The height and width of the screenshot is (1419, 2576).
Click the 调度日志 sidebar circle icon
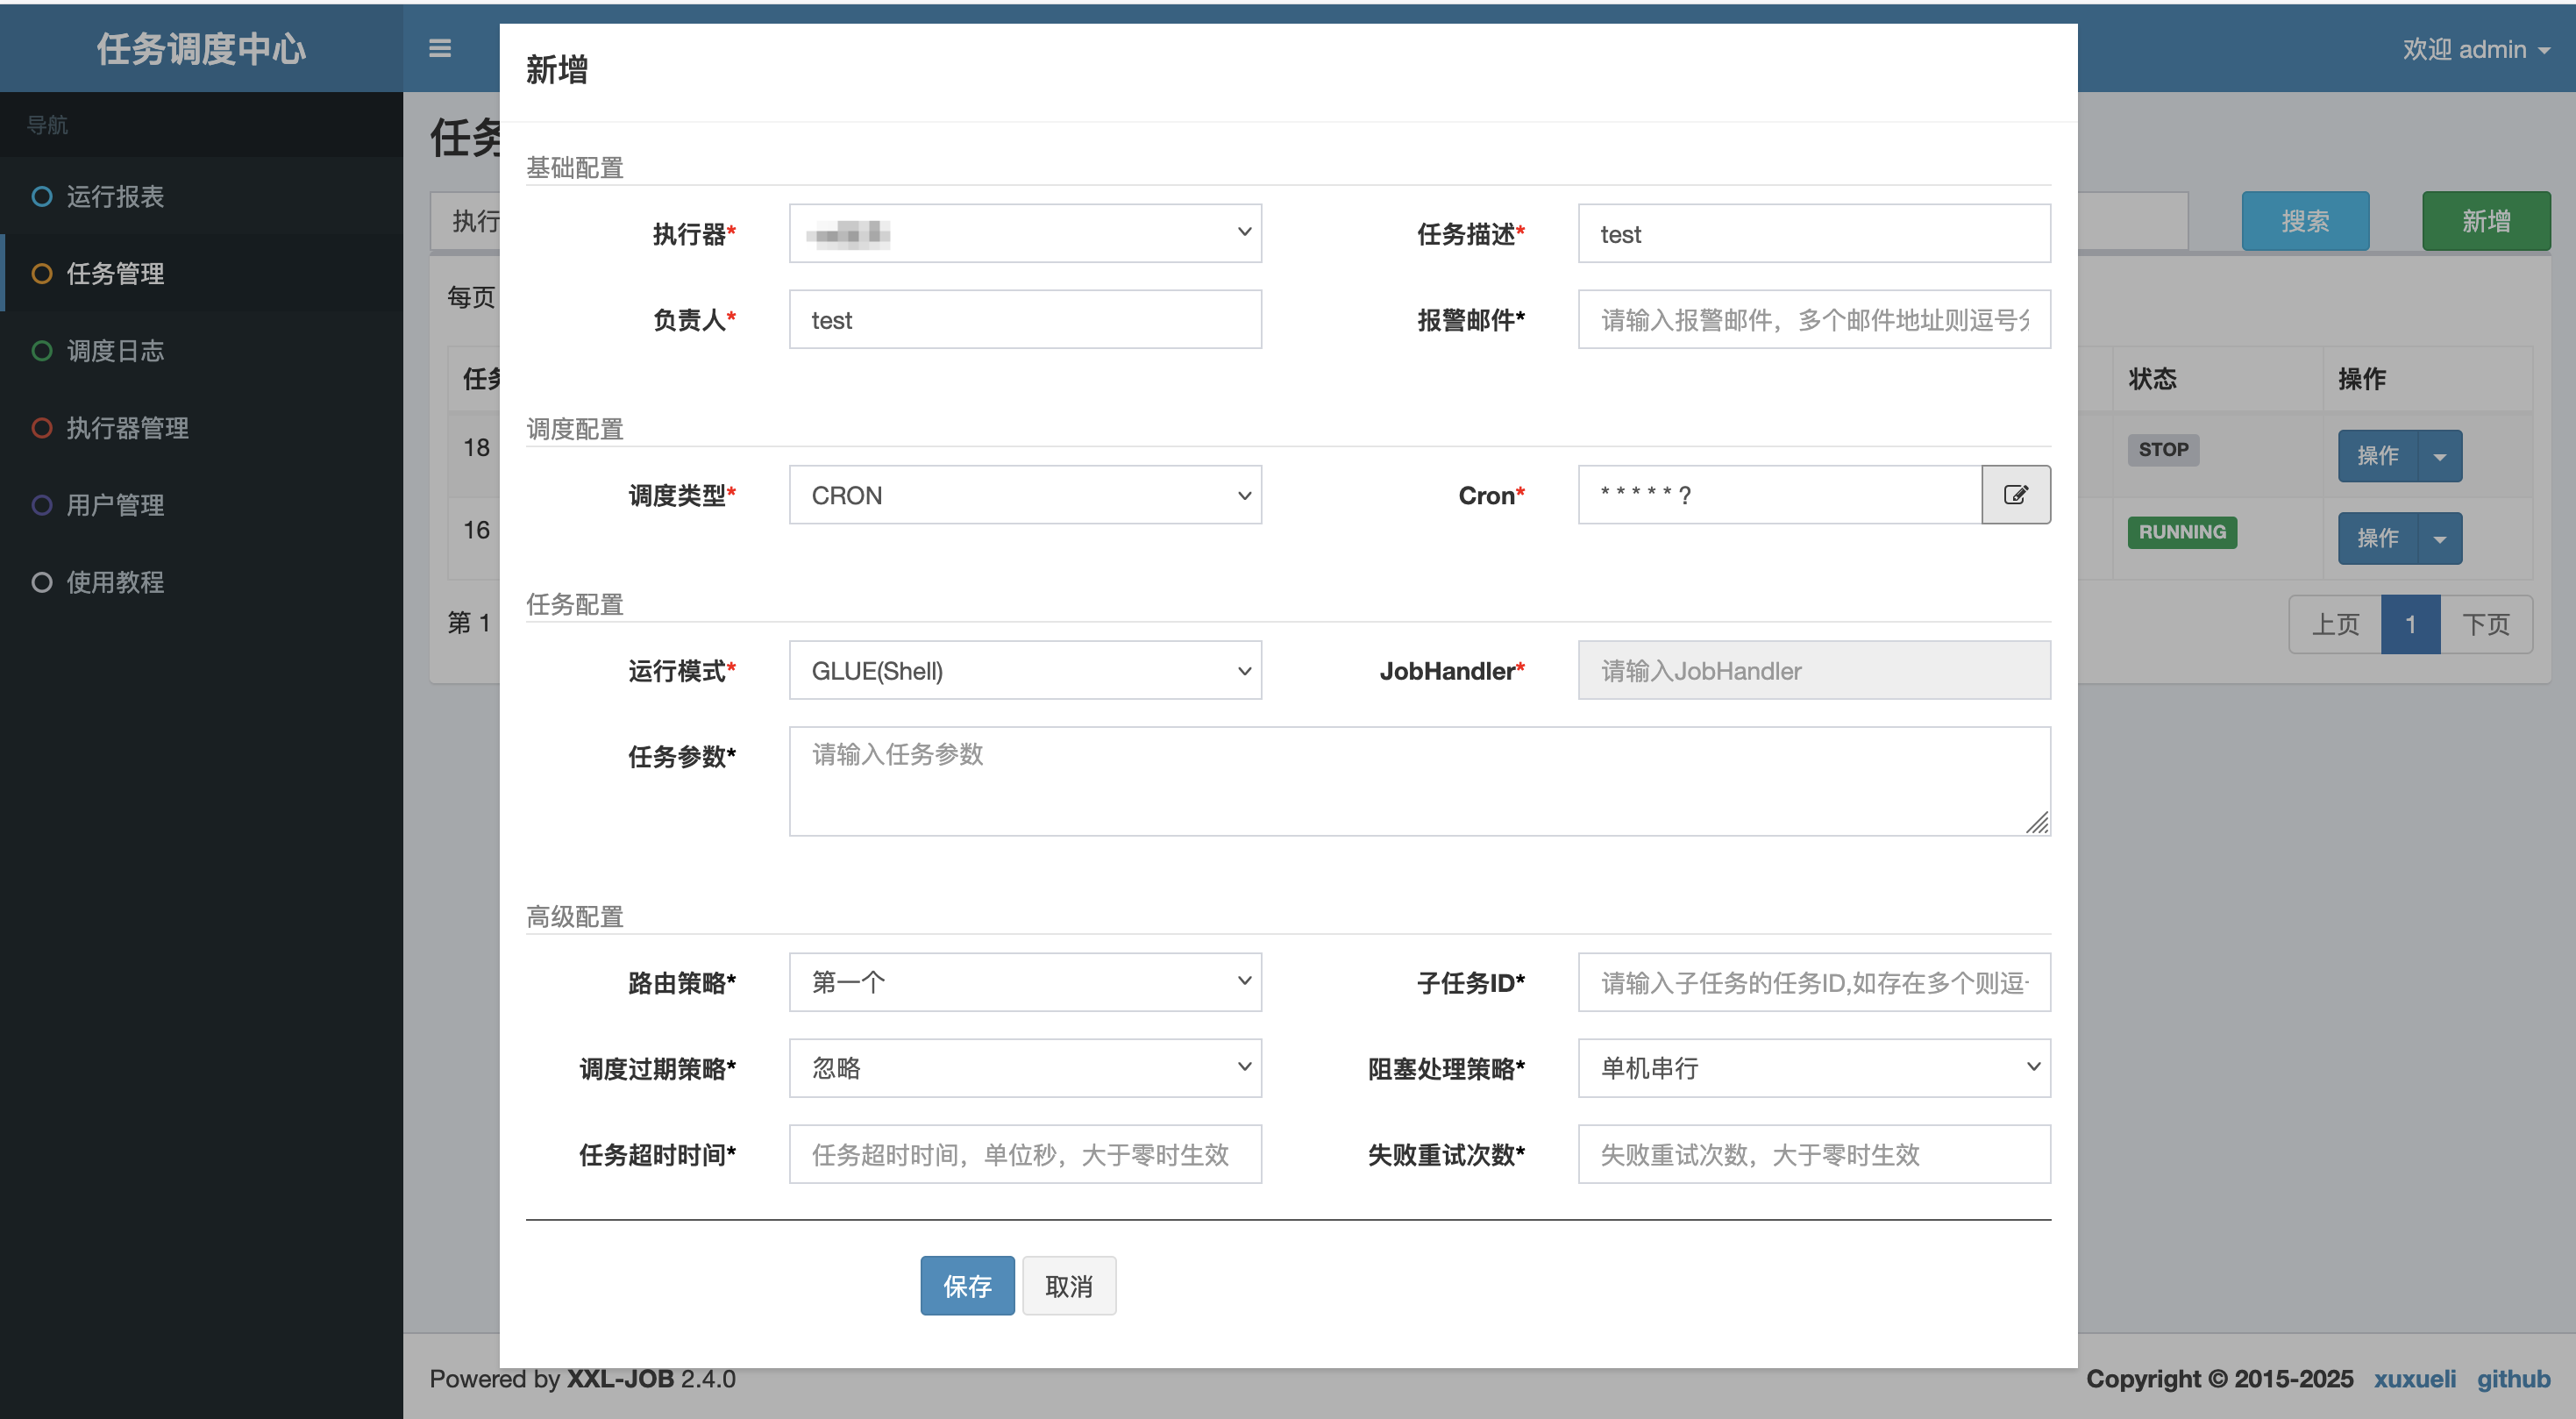point(42,351)
